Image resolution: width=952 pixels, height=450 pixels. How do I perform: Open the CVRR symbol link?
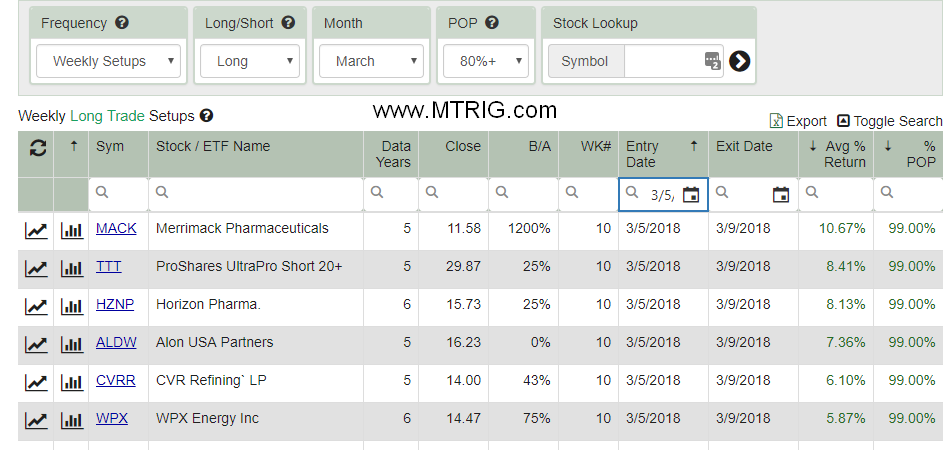pos(115,380)
